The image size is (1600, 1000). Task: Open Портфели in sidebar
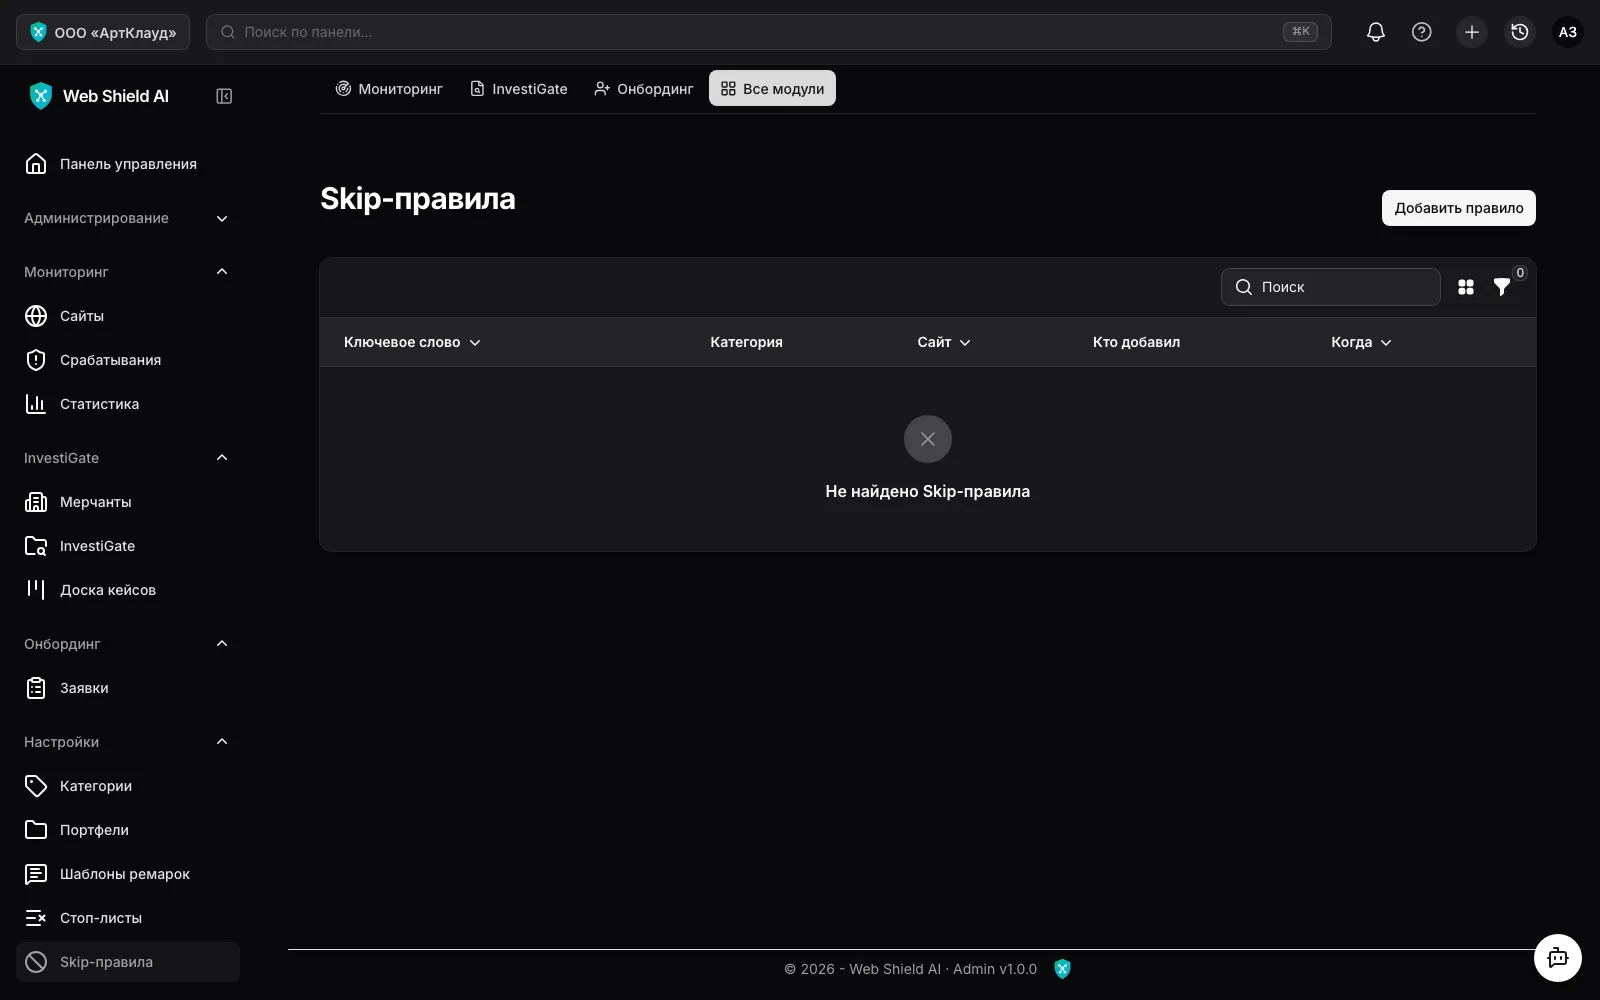click(x=128, y=830)
